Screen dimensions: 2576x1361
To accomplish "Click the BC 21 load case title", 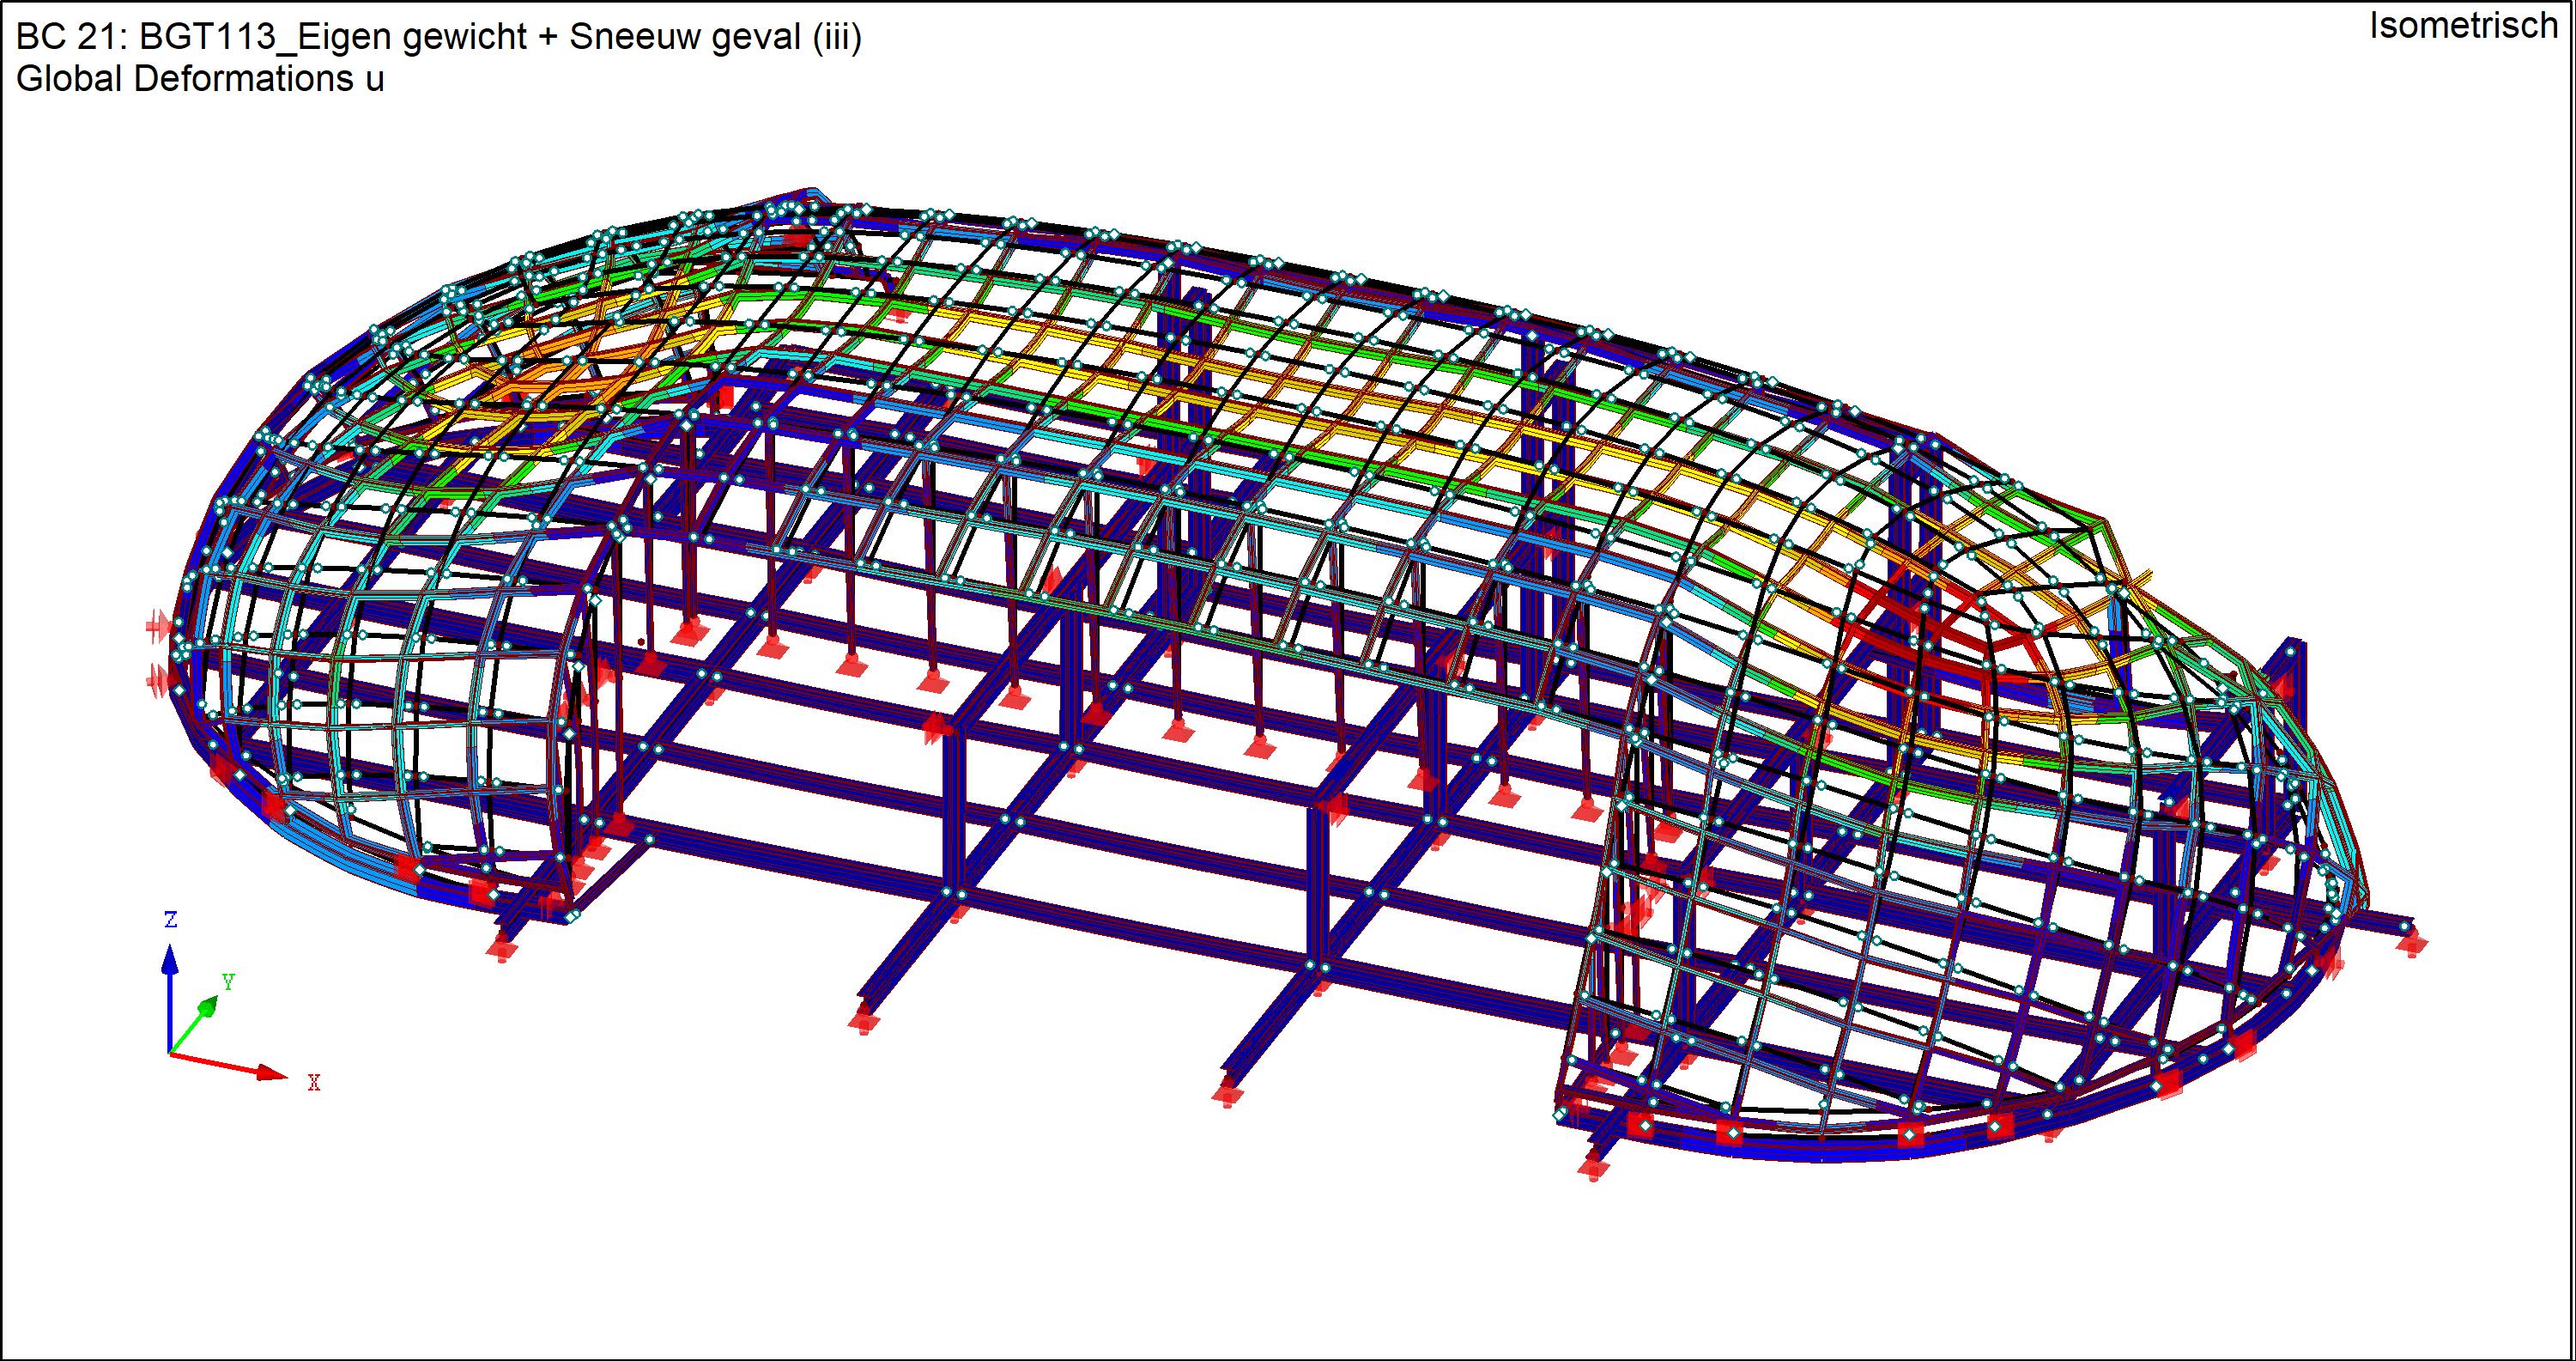I will 70,37.
